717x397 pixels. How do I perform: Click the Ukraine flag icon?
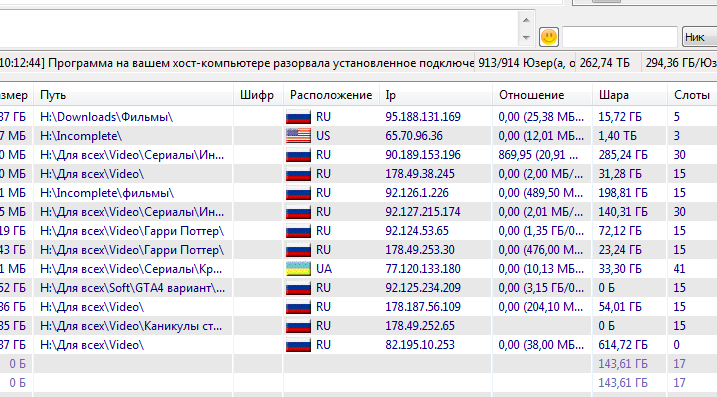(x=298, y=269)
